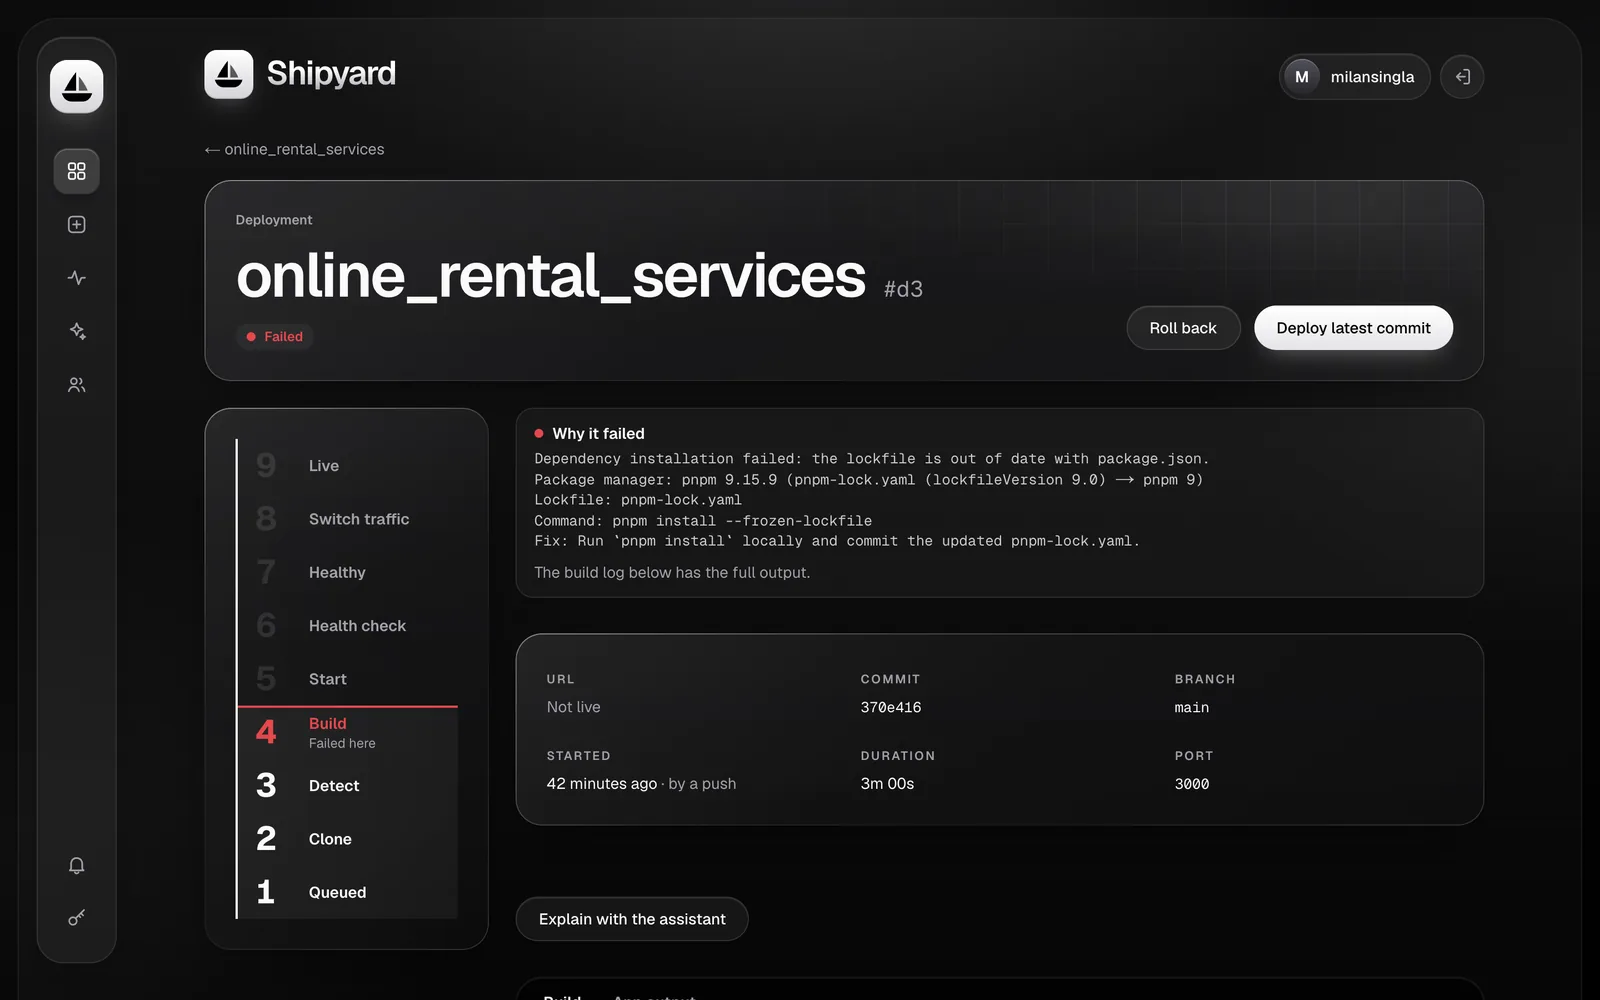Click the Fix: Run pnpm install line

click(x=837, y=541)
